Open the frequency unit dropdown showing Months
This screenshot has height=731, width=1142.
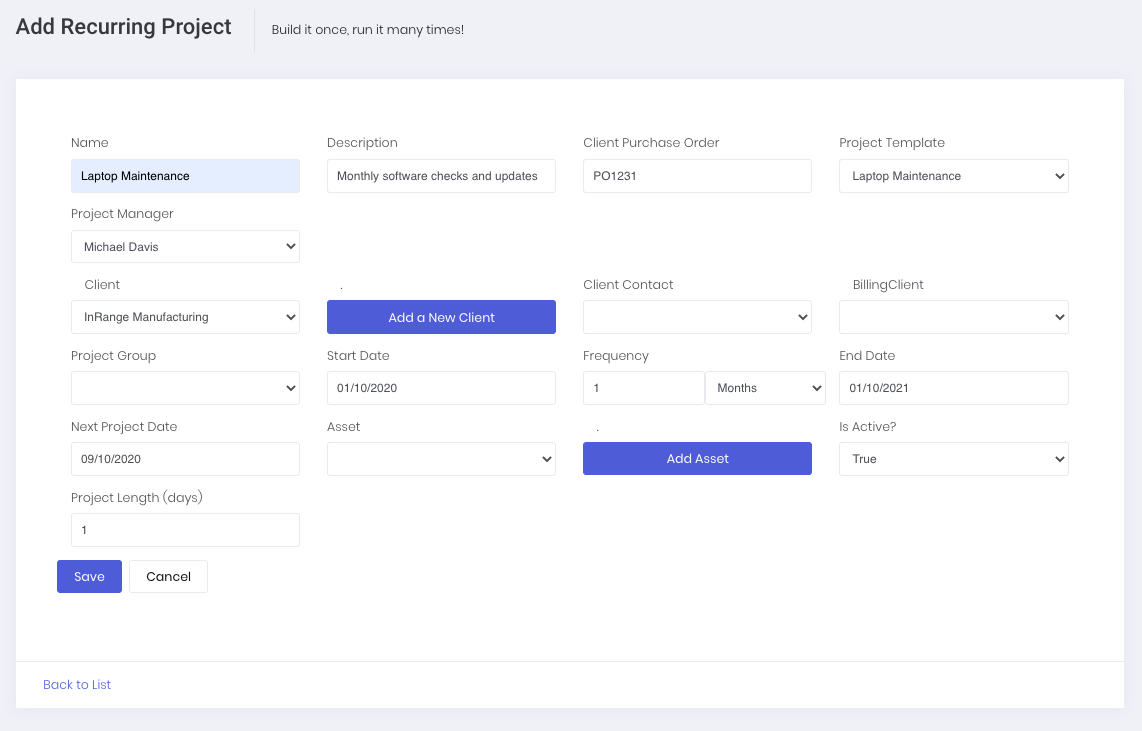[765, 388]
